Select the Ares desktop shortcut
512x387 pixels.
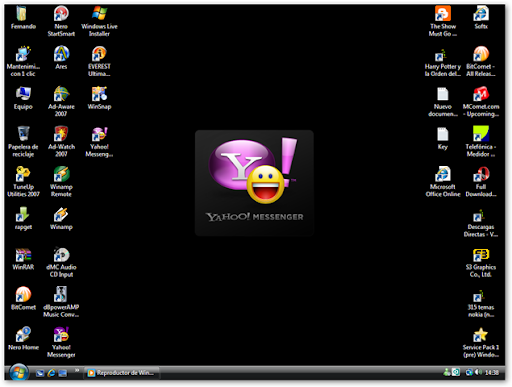coord(61,58)
